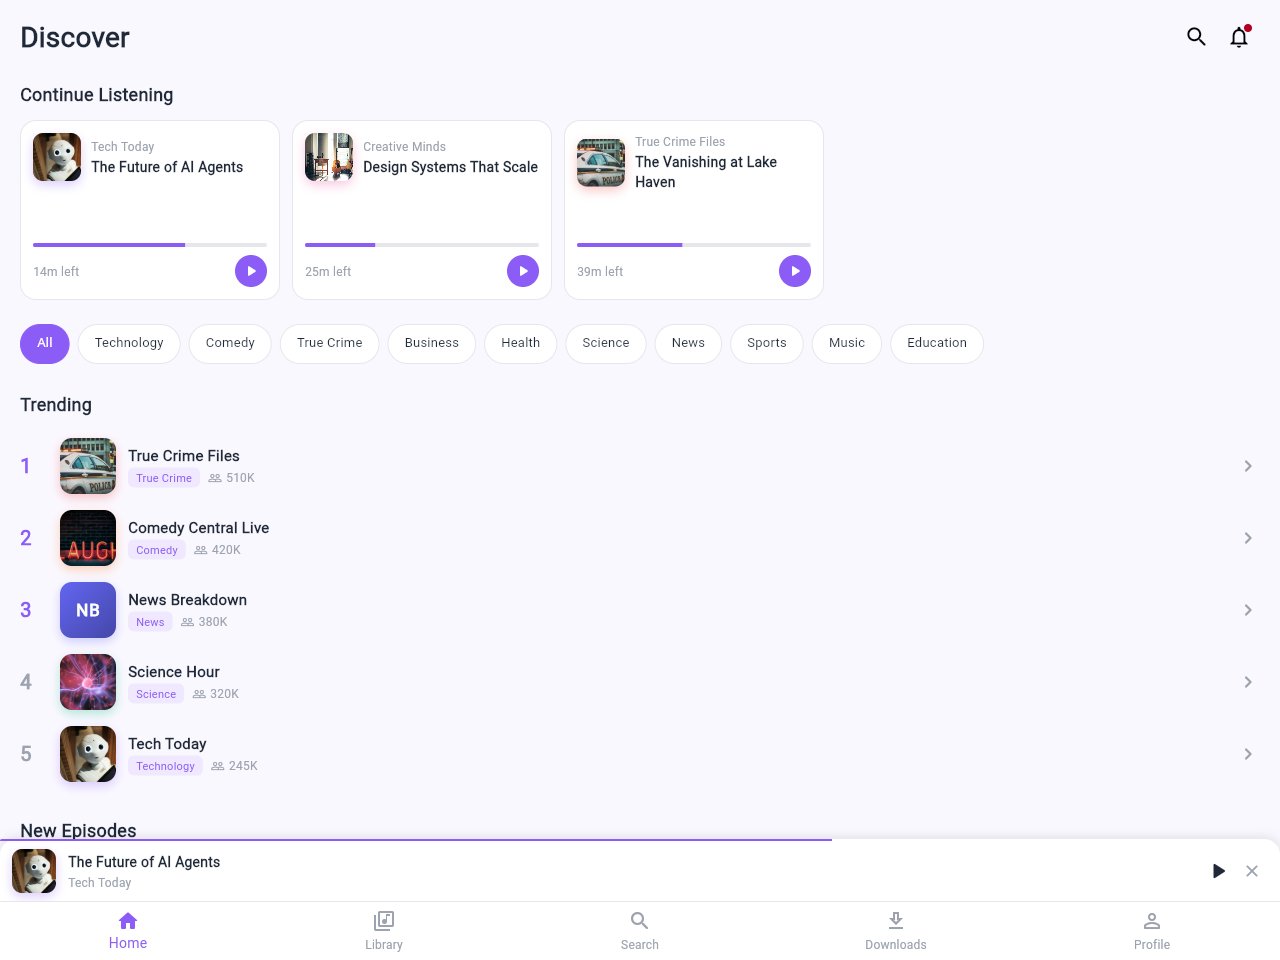Image resolution: width=1280 pixels, height=960 pixels.
Task: Open the Library tab
Action: point(384,931)
